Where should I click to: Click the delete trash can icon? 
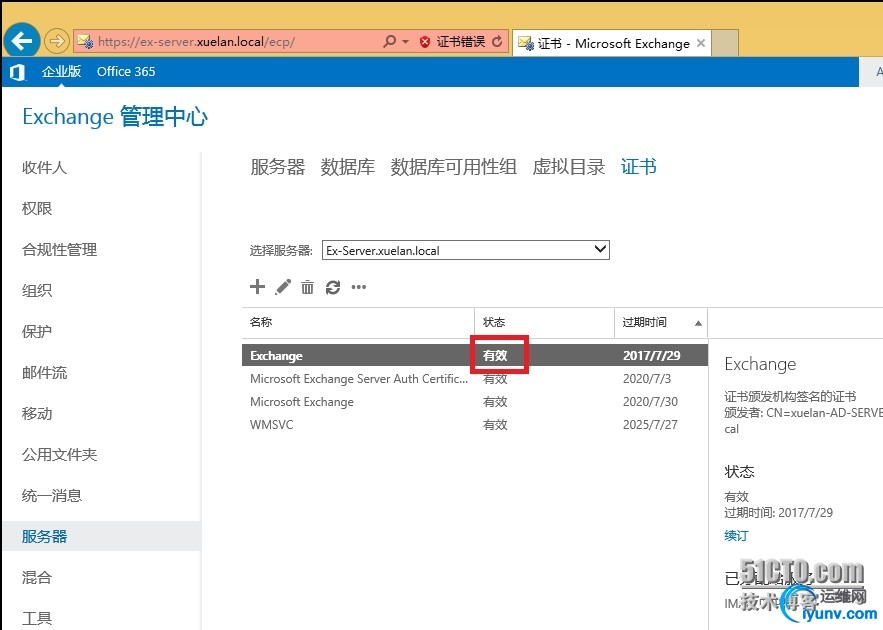pyautogui.click(x=307, y=287)
